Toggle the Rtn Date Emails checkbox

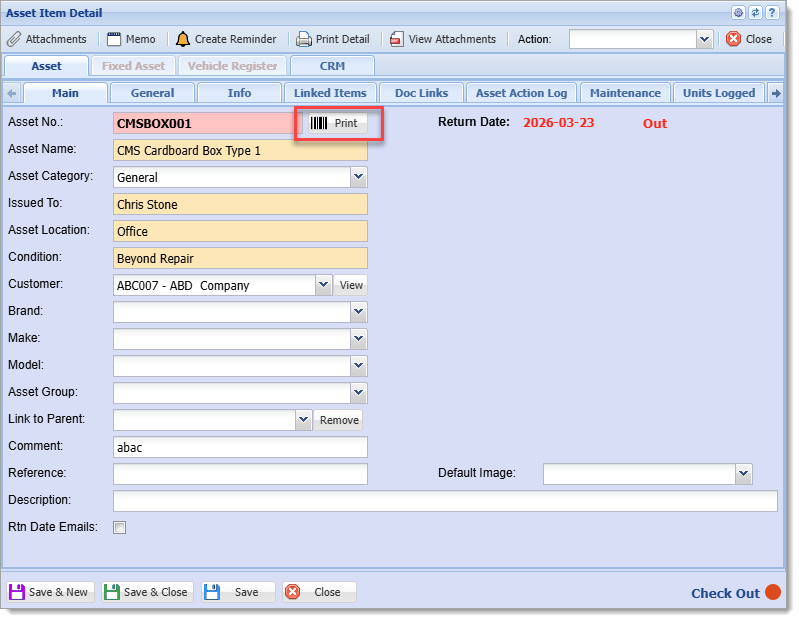click(120, 527)
